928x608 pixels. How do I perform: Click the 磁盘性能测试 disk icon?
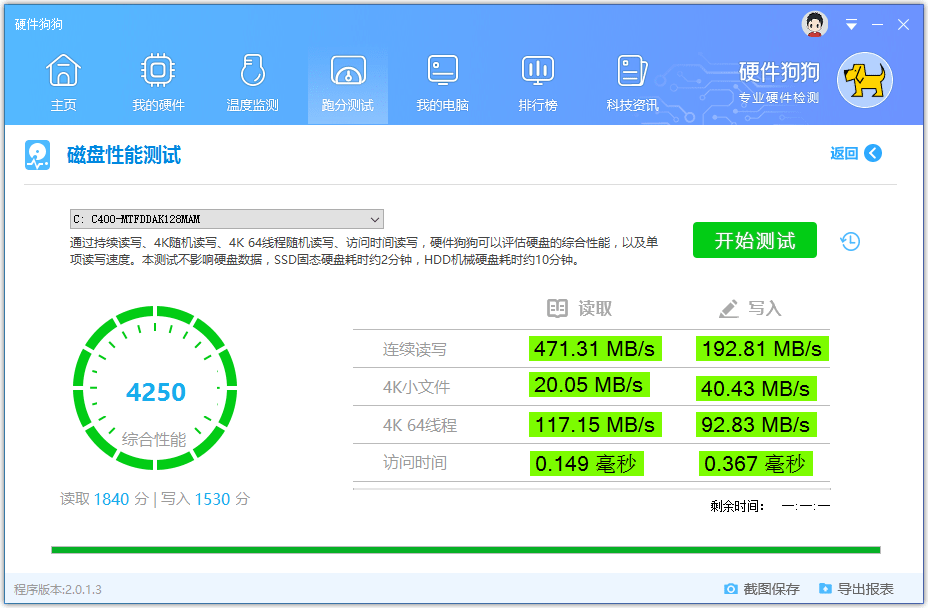click(38, 155)
